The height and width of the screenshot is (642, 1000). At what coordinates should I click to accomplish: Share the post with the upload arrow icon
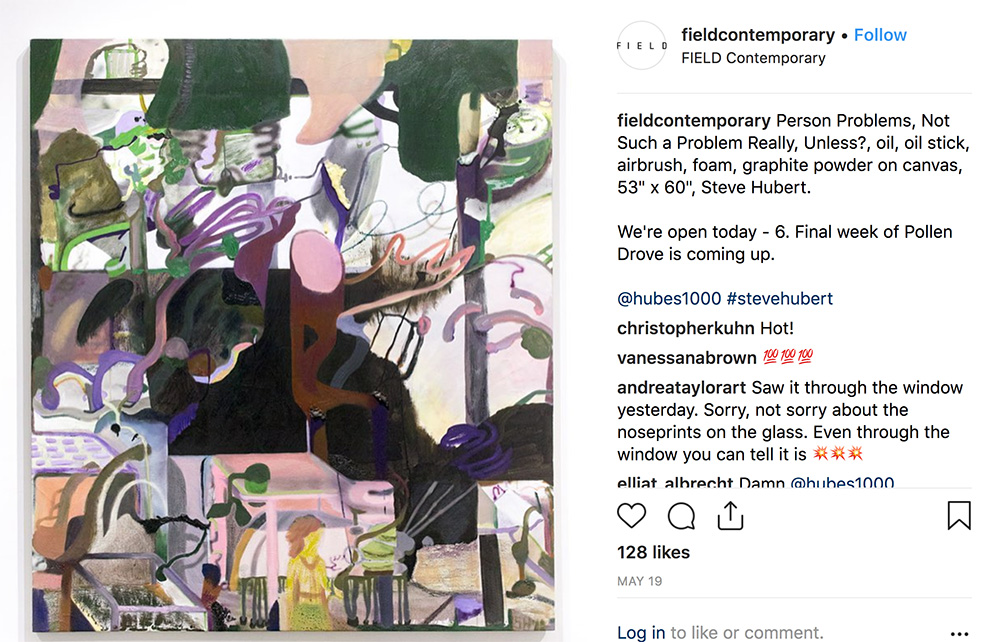pyautogui.click(x=730, y=515)
